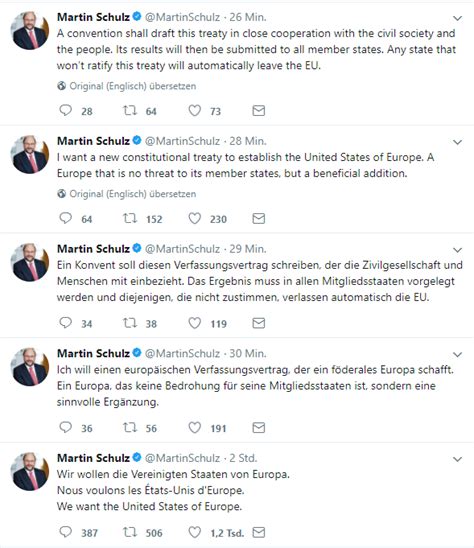Reply to the 29 Min. Konvent tweet
474x548 pixels.
(65, 323)
